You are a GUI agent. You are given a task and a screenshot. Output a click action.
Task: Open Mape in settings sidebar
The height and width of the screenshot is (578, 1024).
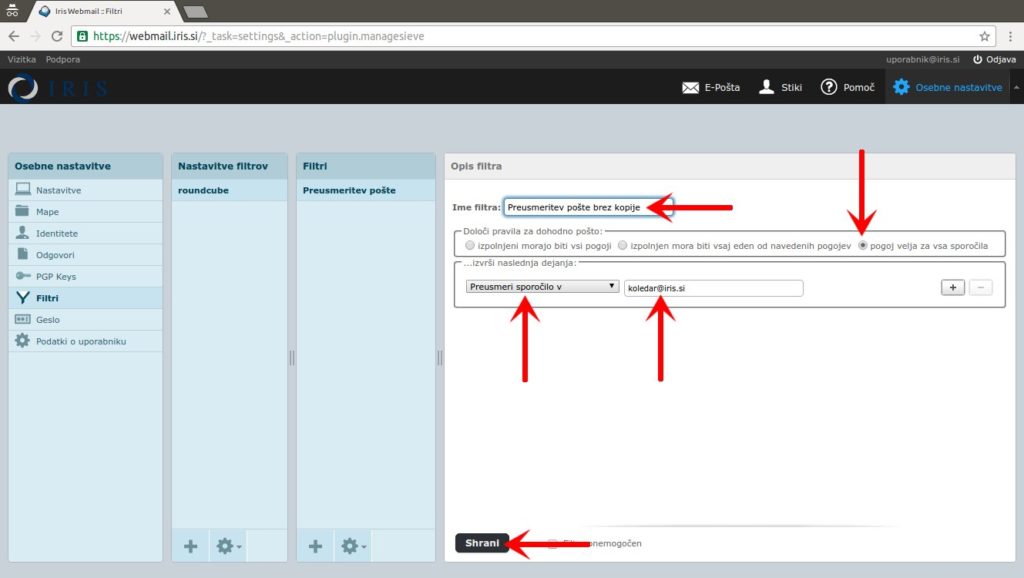tap(47, 212)
